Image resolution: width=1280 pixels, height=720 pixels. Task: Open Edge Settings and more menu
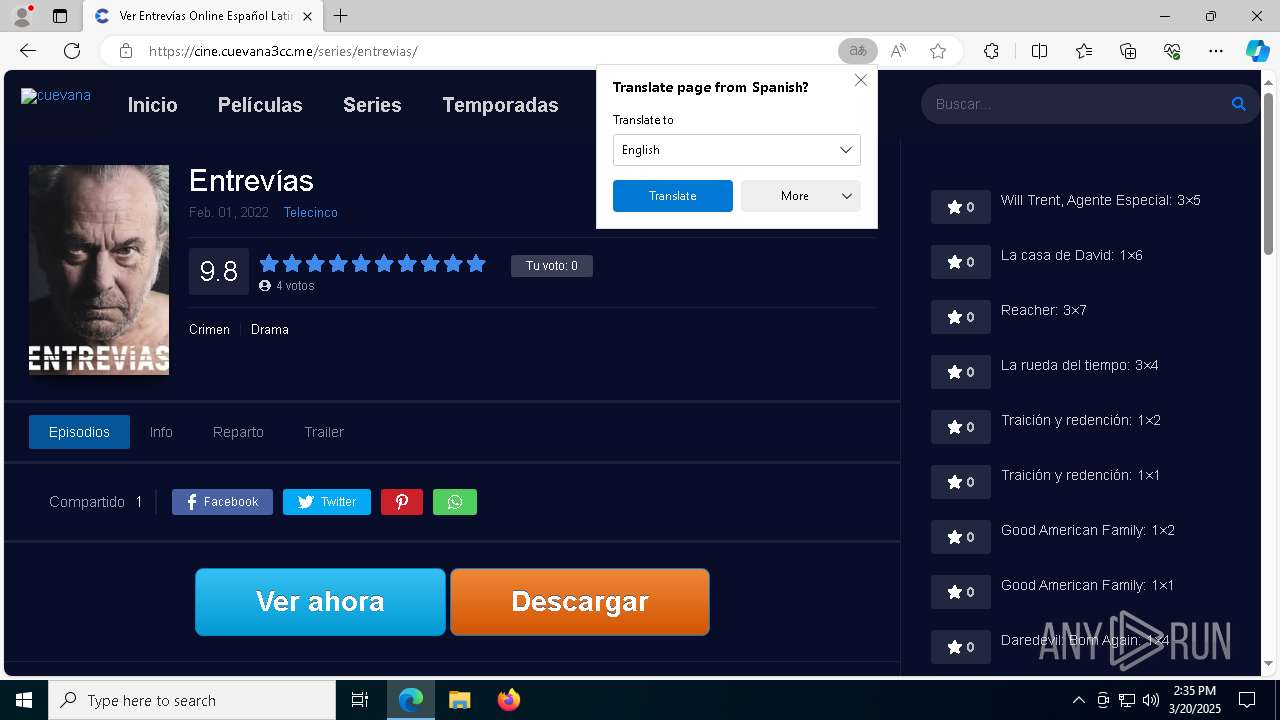1216,51
